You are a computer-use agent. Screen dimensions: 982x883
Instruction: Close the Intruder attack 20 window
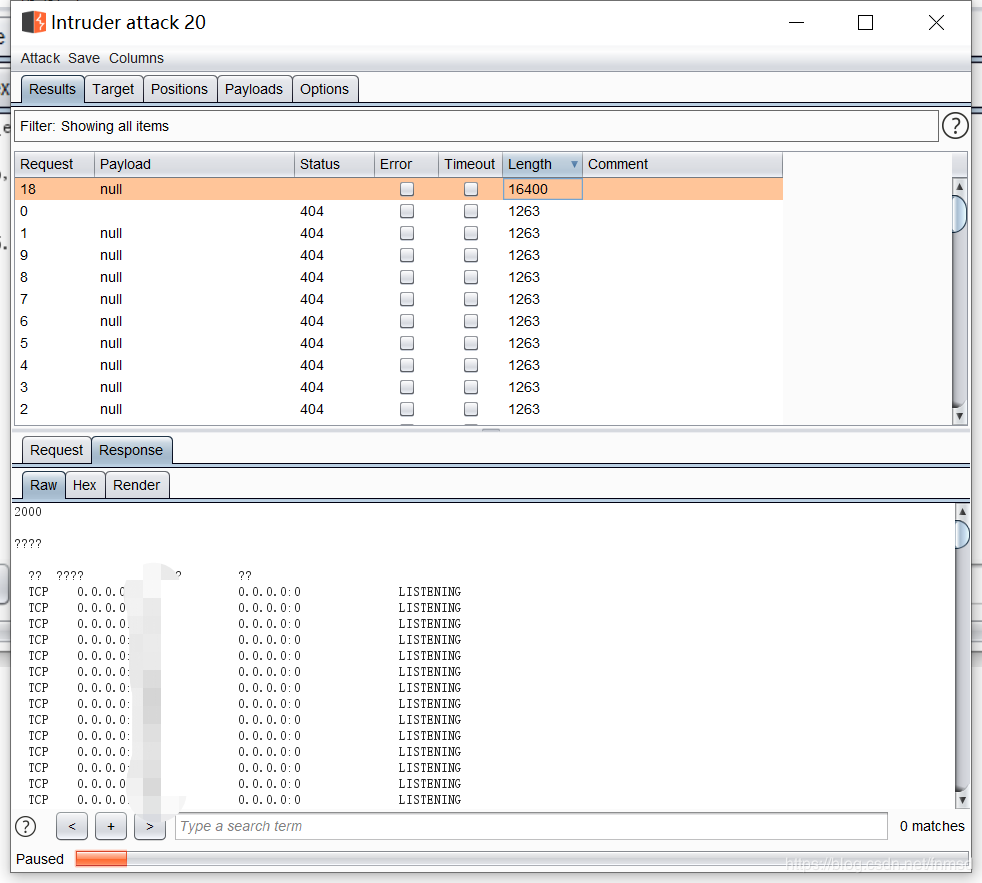tap(936, 23)
